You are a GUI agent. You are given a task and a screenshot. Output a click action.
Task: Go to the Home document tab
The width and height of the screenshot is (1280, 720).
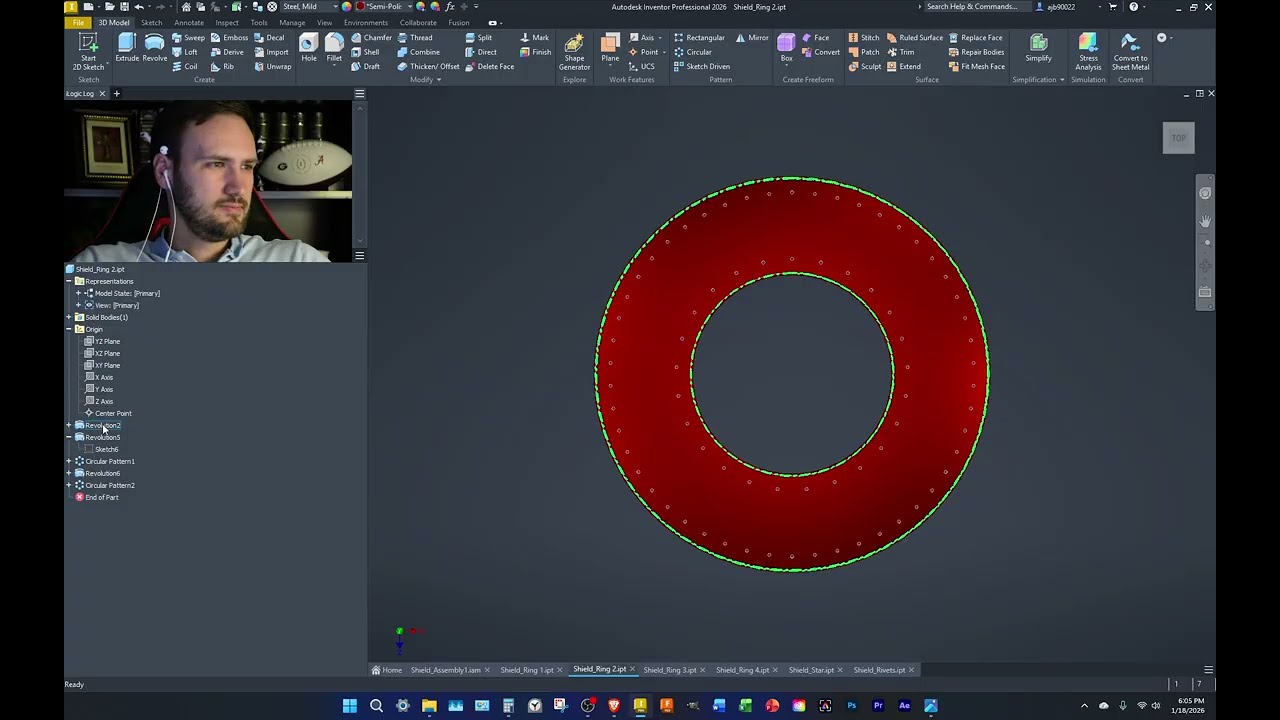point(387,670)
